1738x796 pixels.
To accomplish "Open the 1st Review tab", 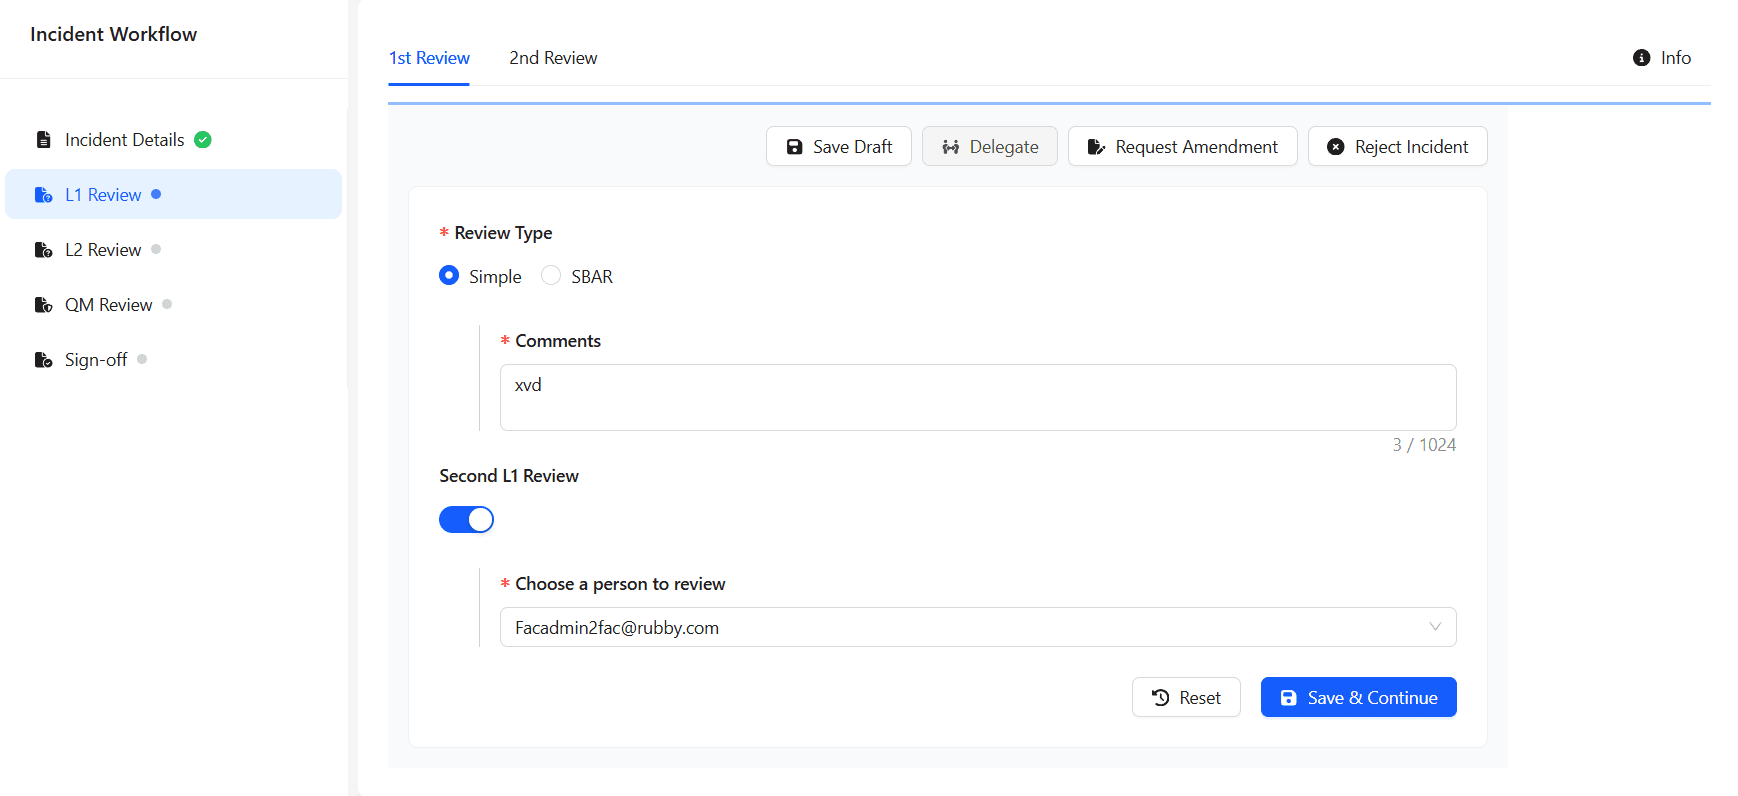I will pos(429,58).
